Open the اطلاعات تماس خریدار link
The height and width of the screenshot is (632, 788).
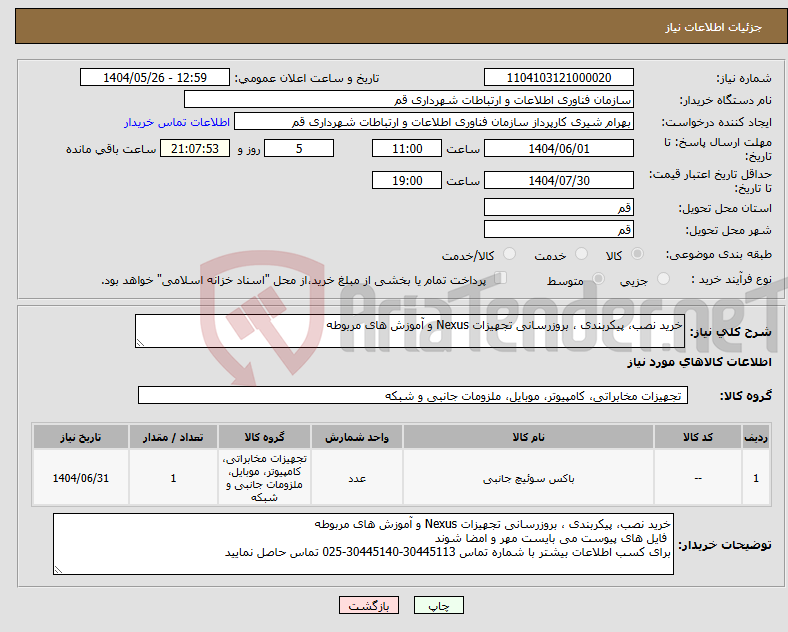click(x=177, y=122)
